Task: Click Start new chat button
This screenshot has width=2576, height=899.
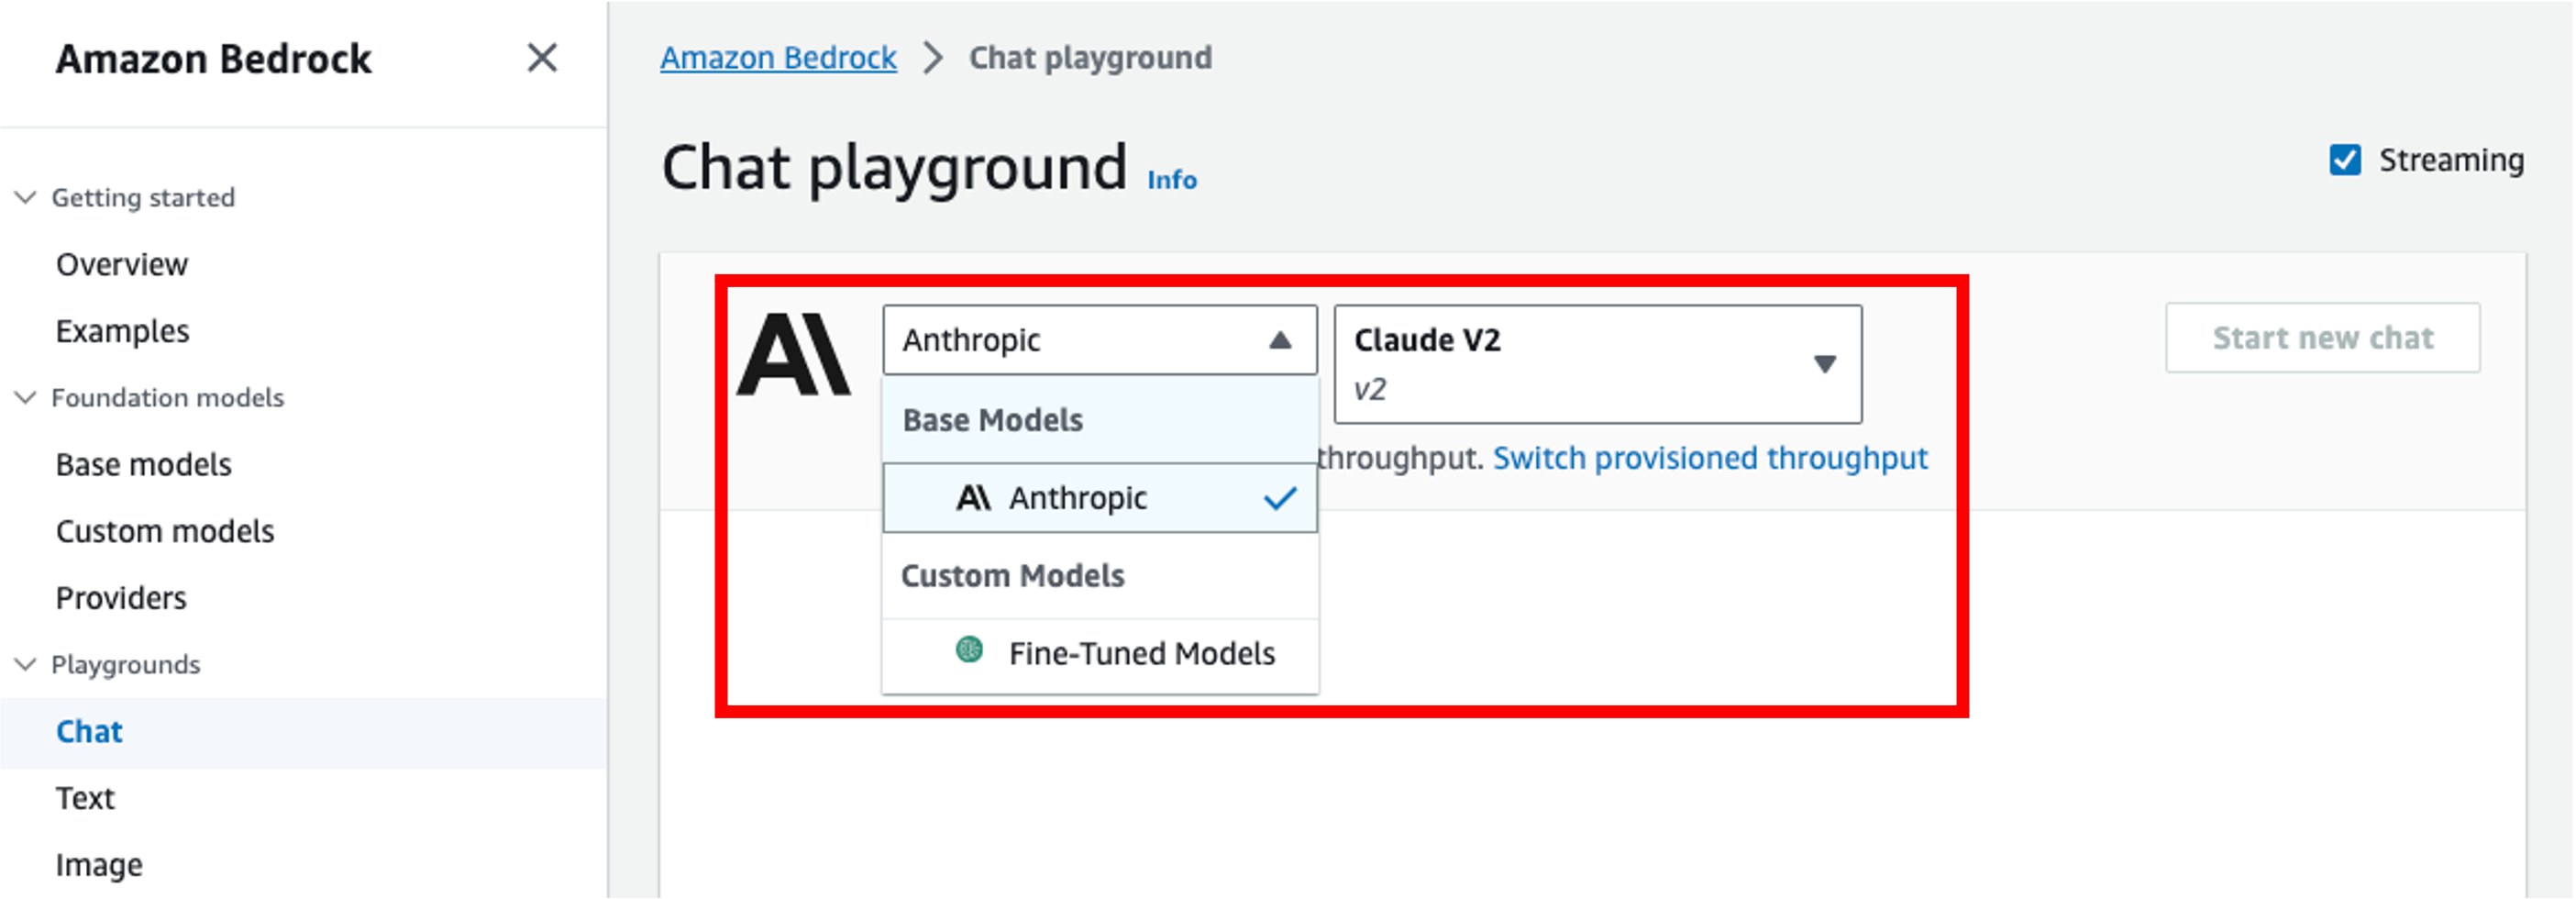Action: 2322,338
